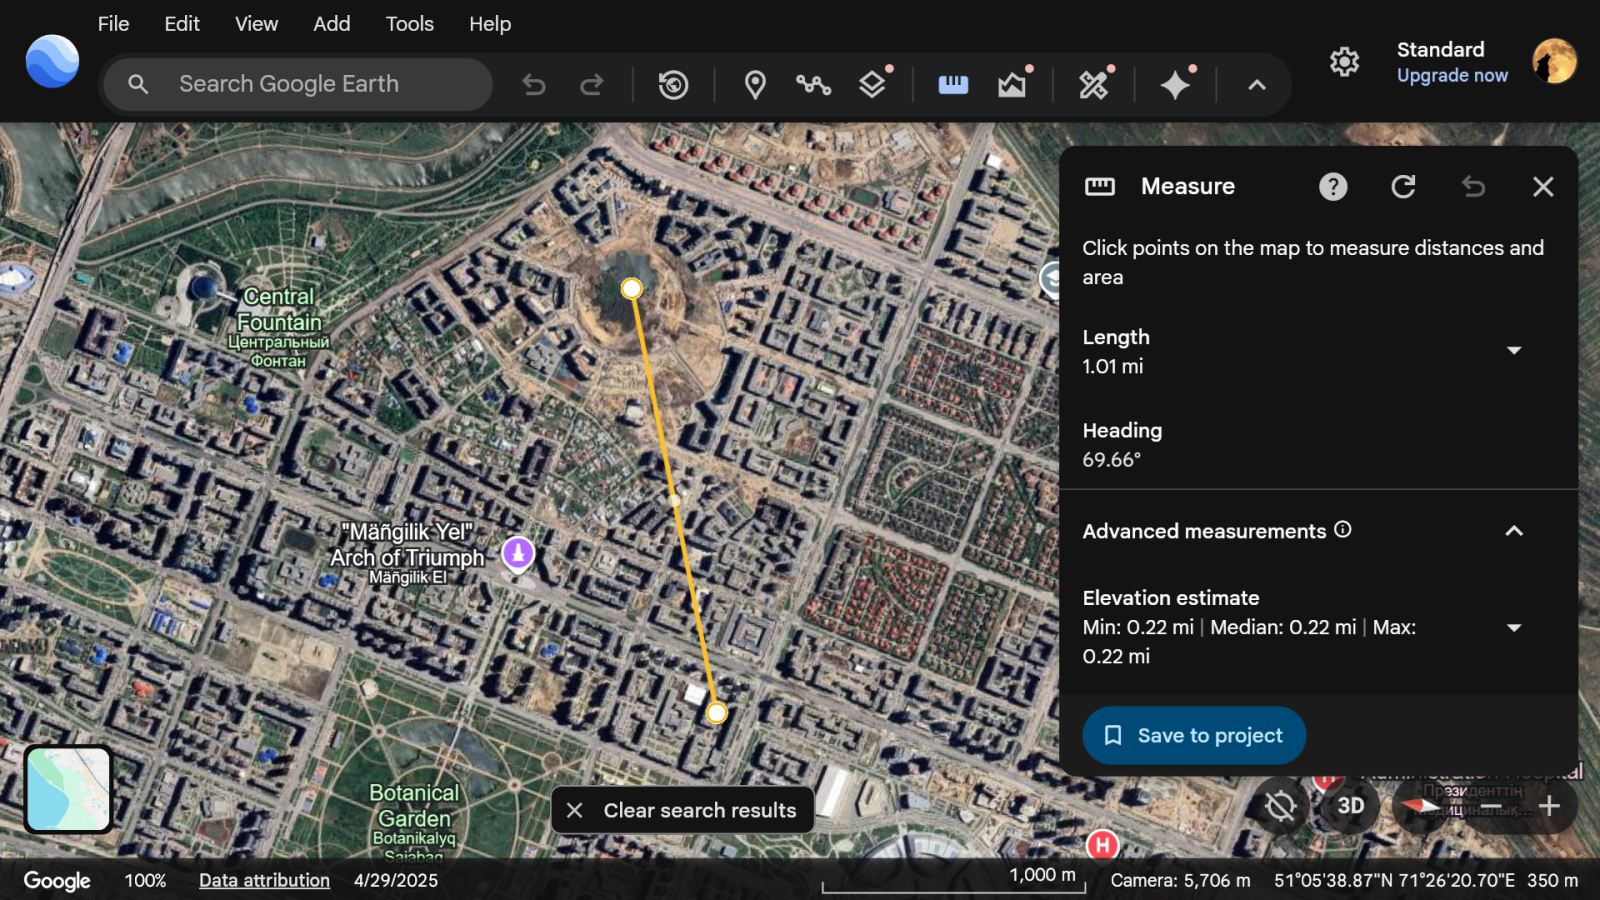Click the ruler Measure tool icon
This screenshot has width=1600, height=900.
[x=953, y=85]
